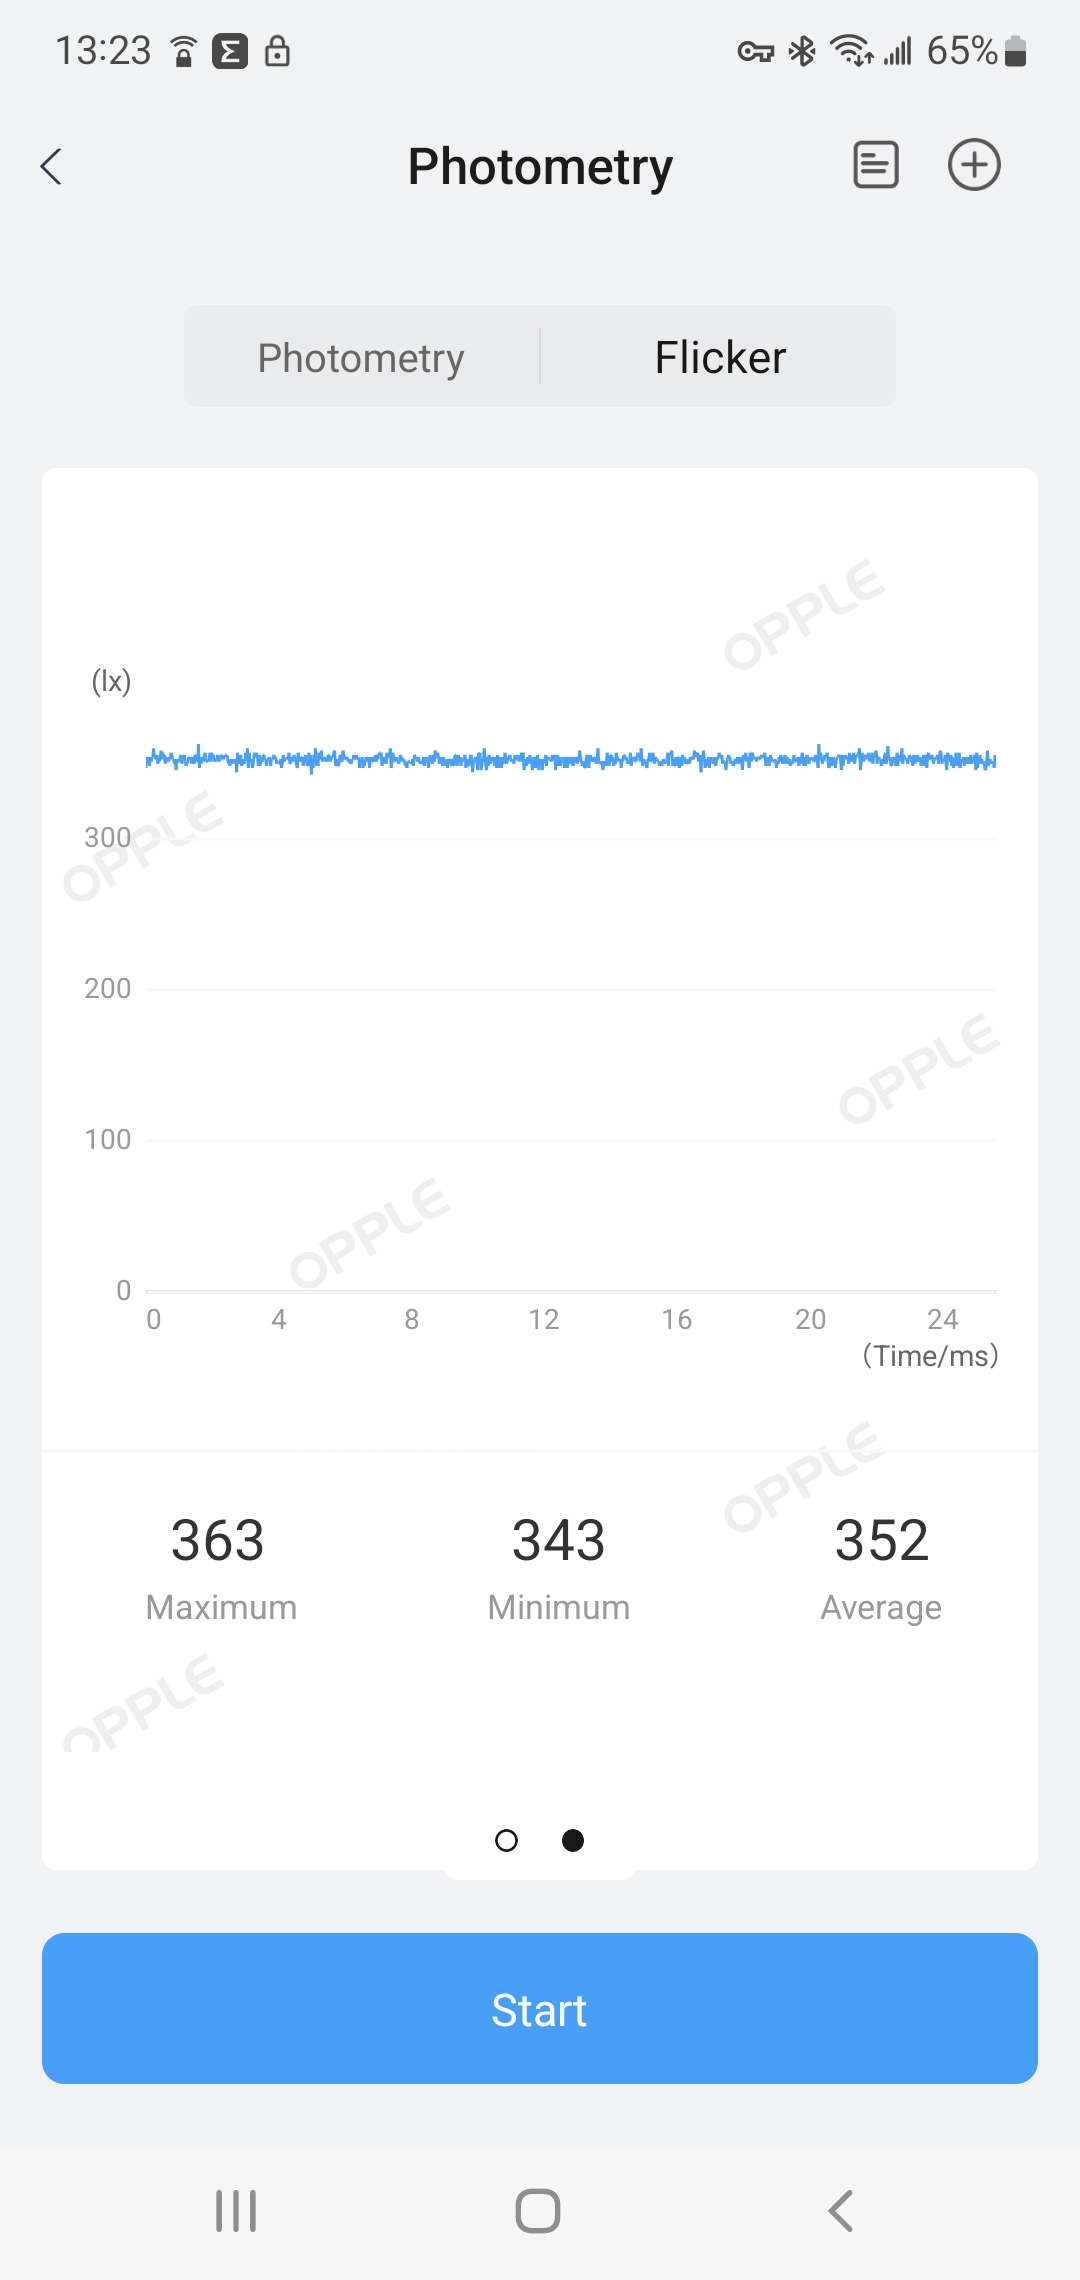Tap the blue flicker waveform line

click(x=570, y=760)
